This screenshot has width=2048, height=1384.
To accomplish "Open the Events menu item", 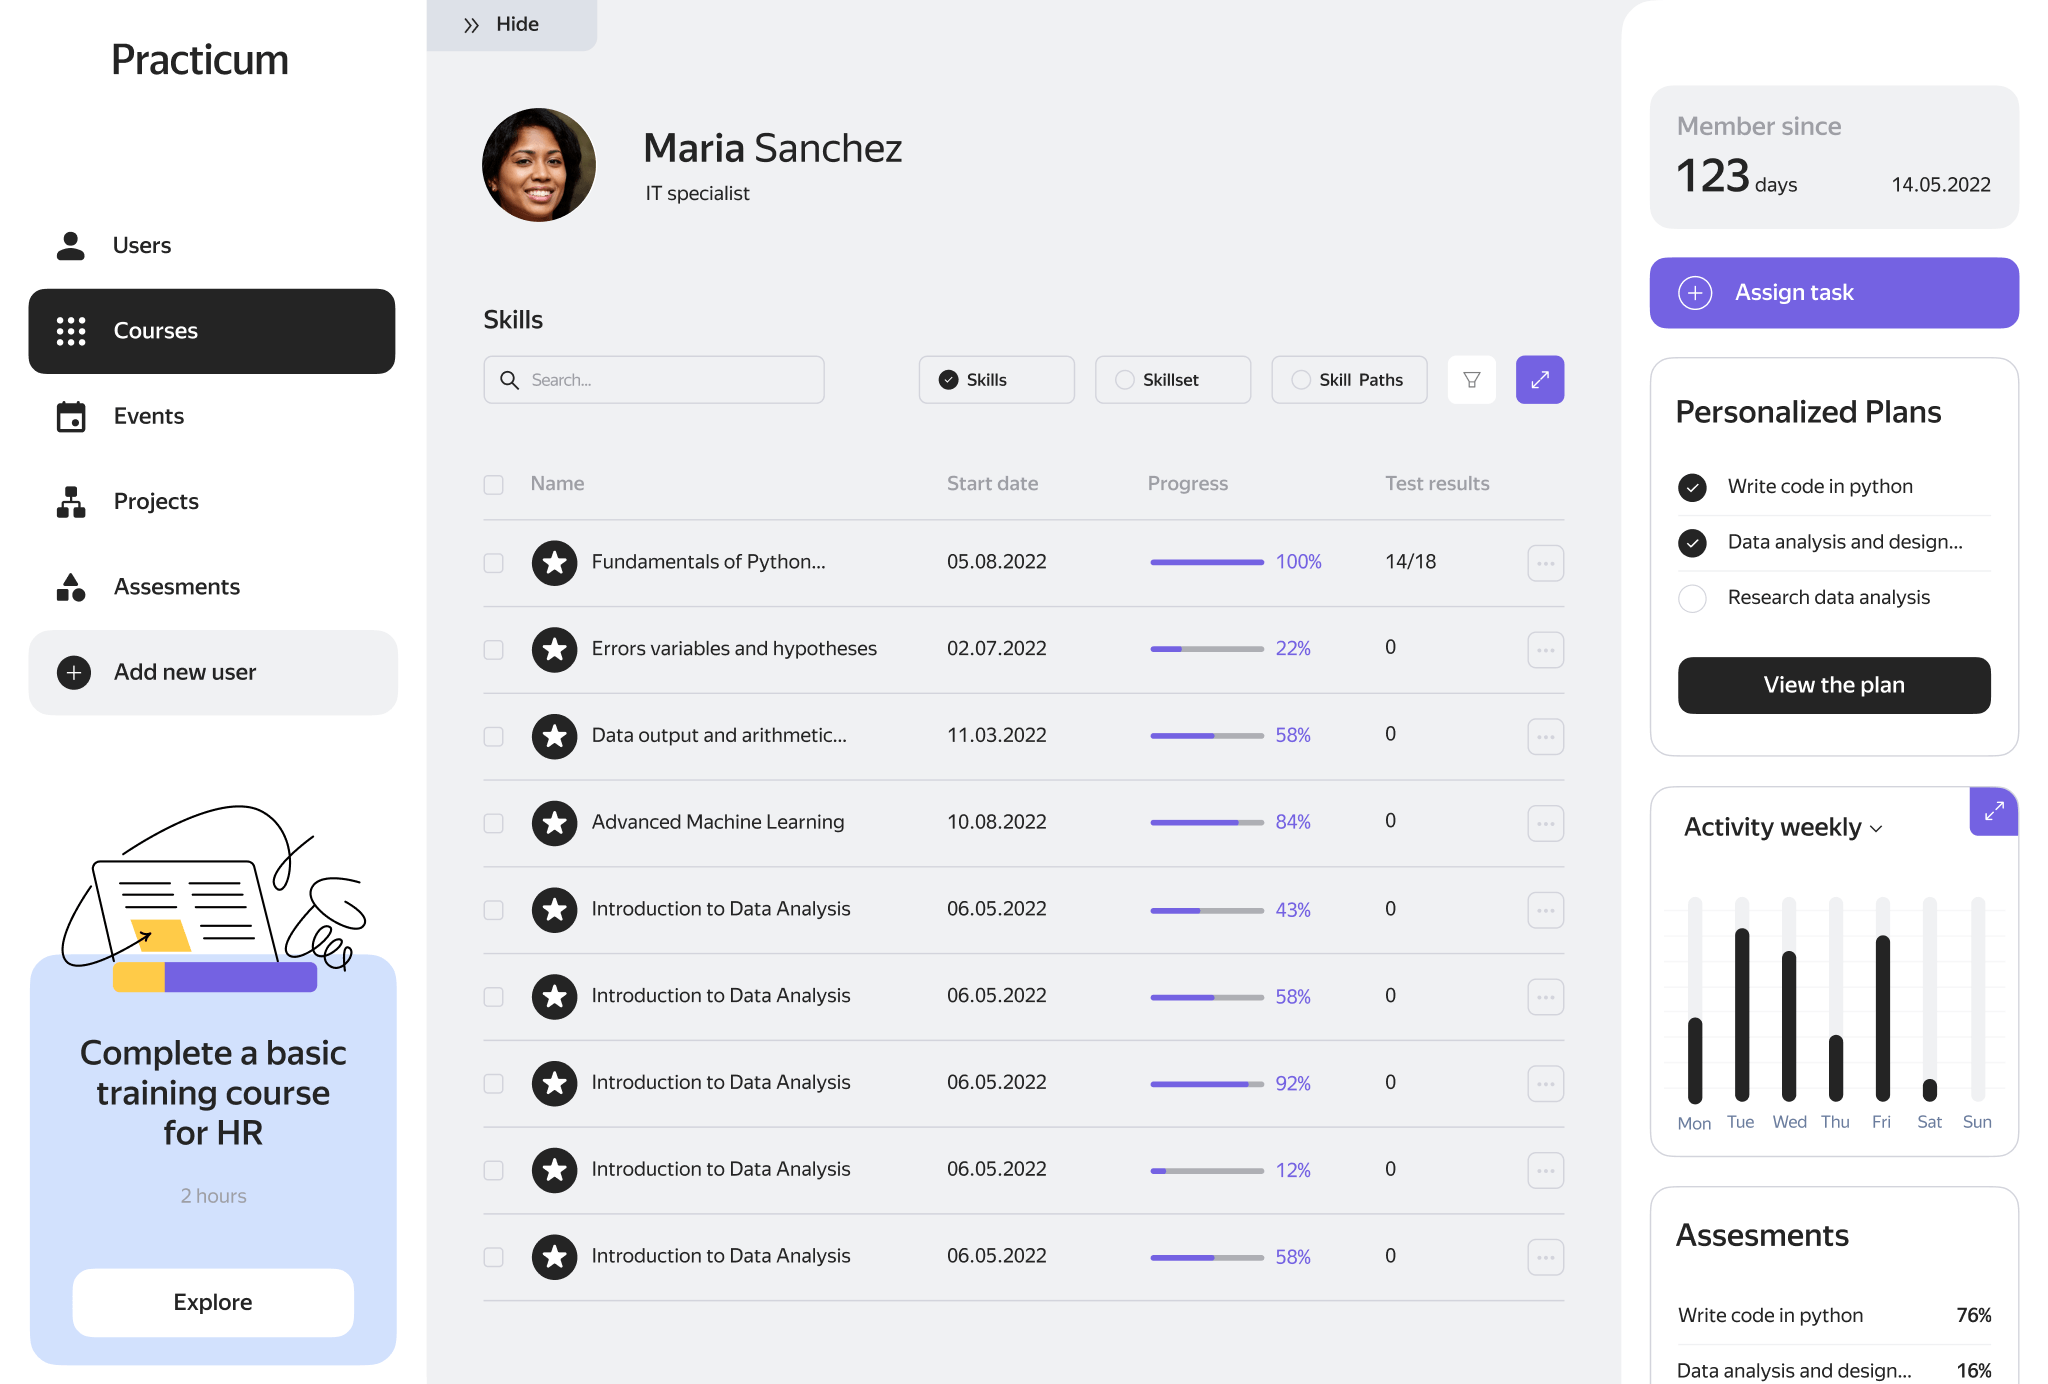I will [x=148, y=417].
